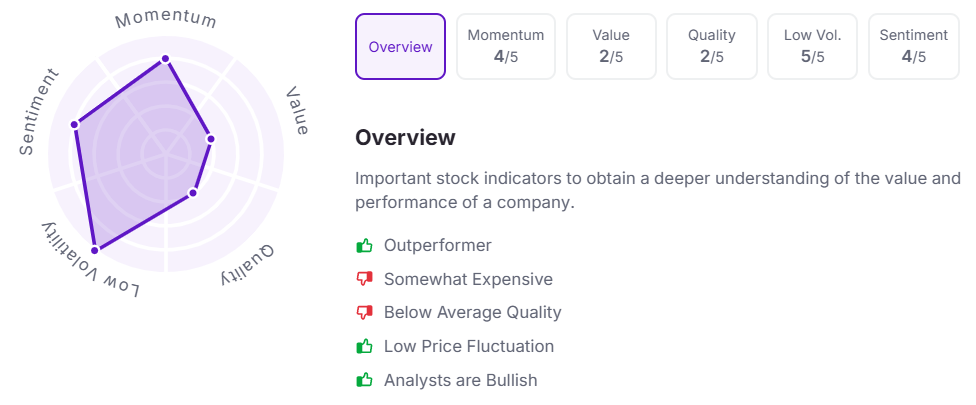Click the green thumbs-up beside Outperformer
The image size is (976, 405).
364,246
